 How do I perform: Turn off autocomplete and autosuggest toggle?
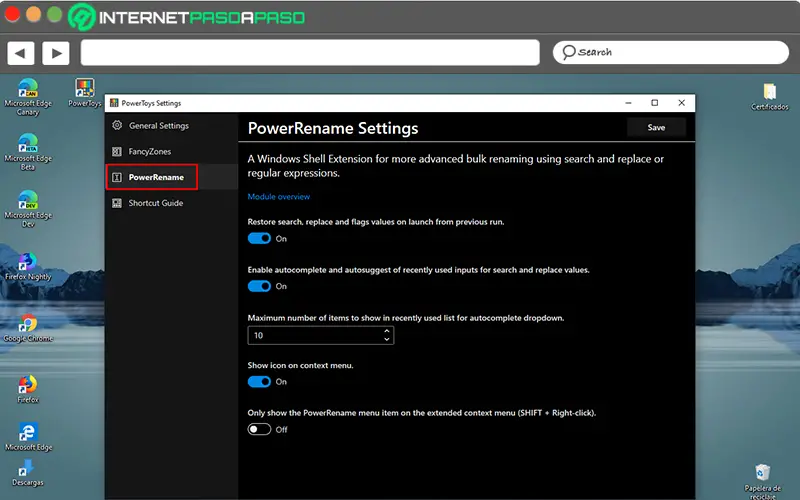(259, 286)
